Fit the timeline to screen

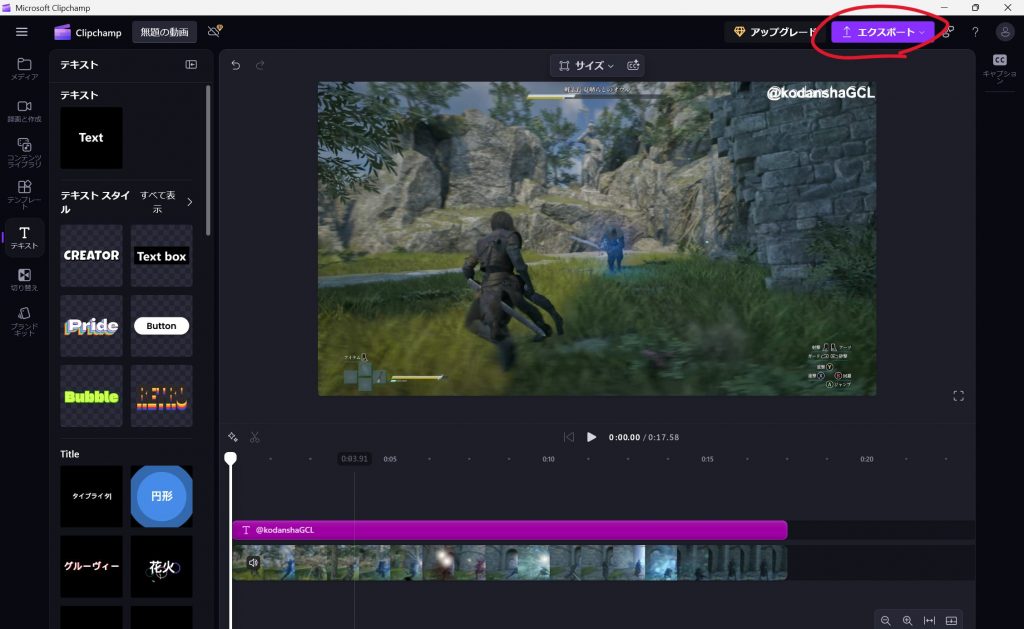tap(929, 621)
